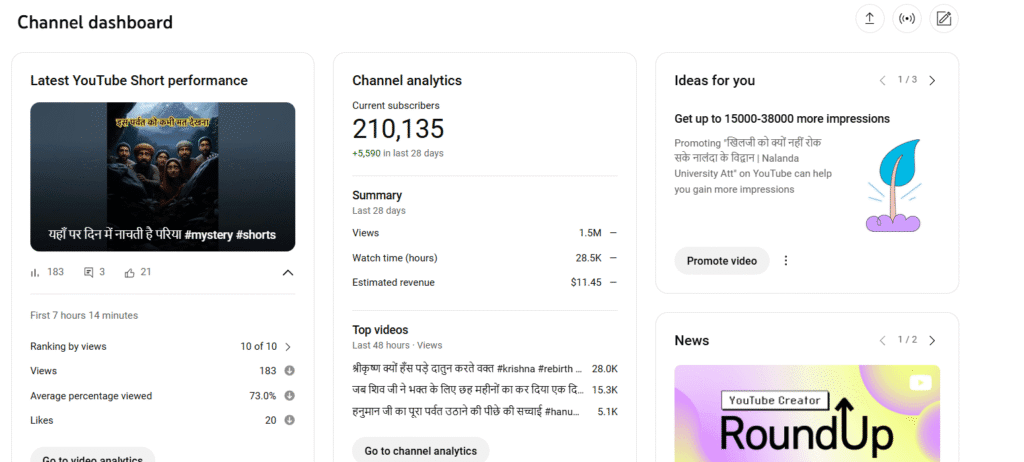Open the create post pencil icon

[943, 19]
